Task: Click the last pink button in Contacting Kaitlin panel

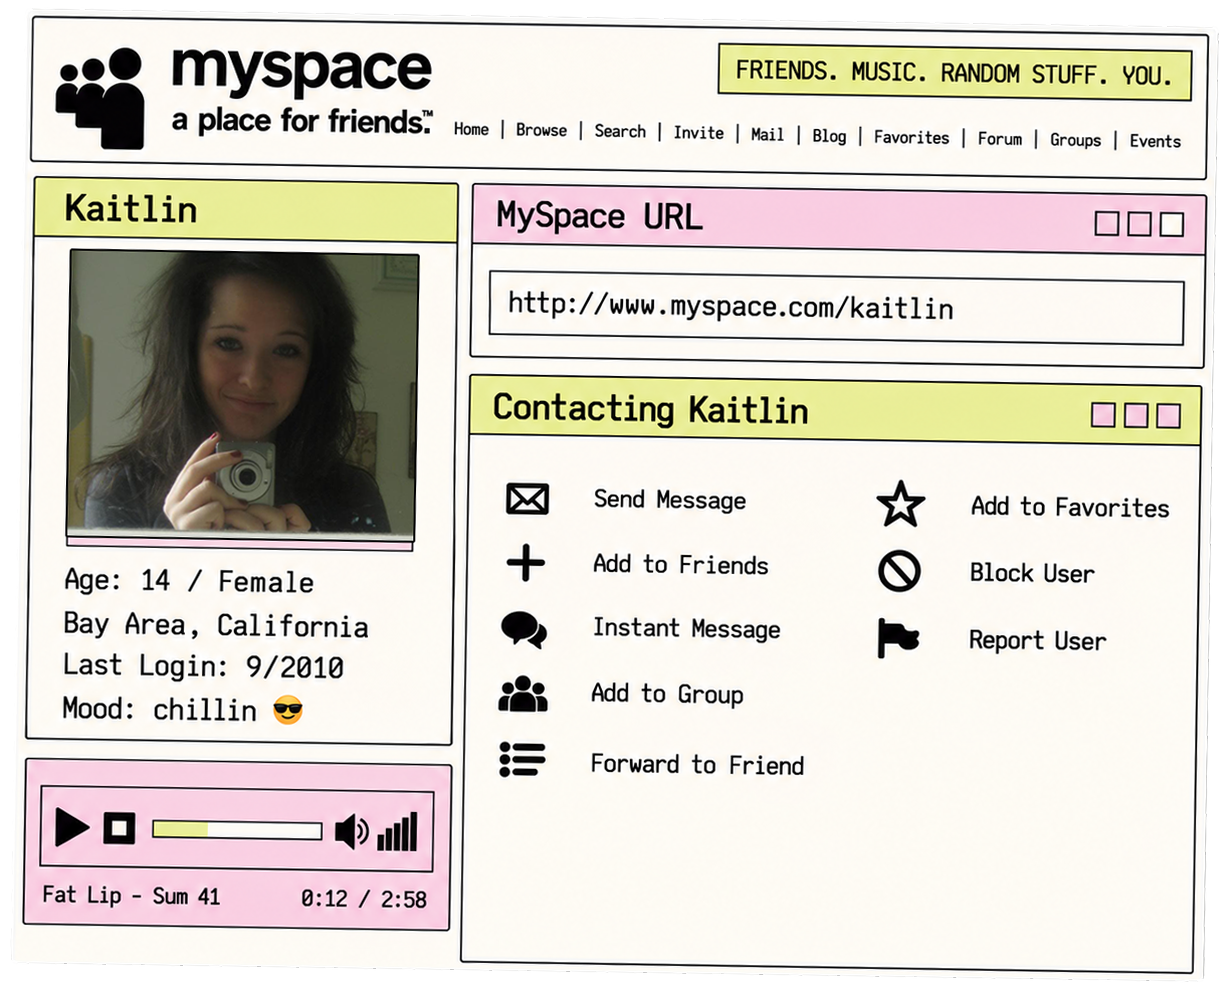Action: point(1169,415)
